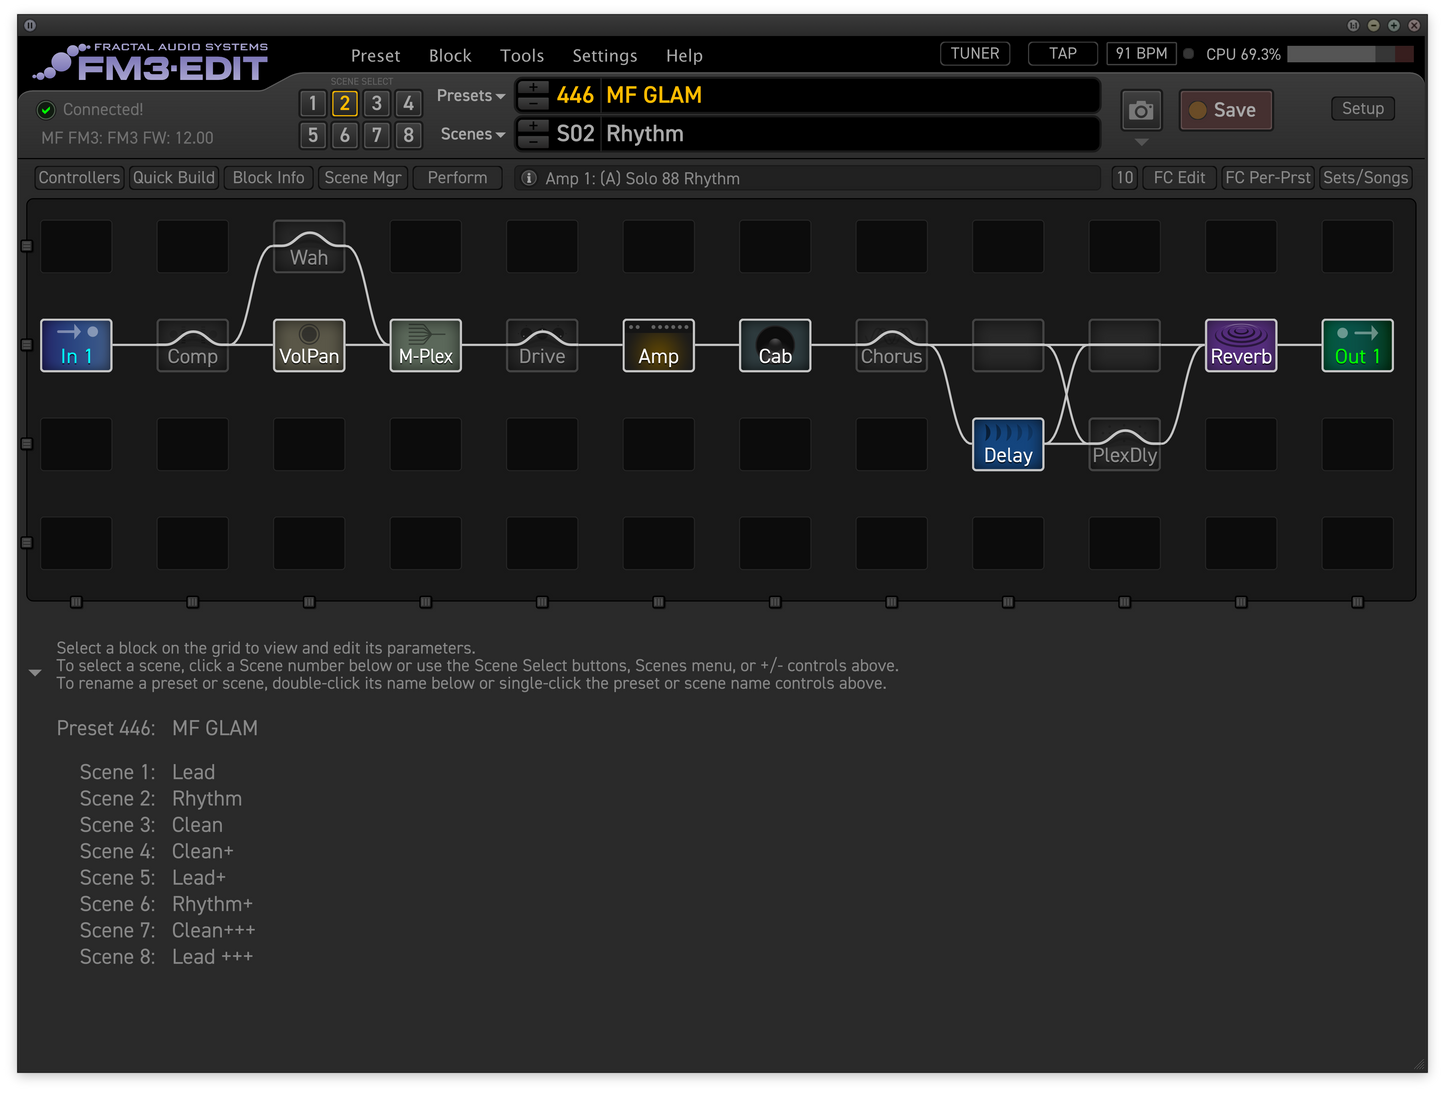
Task: Open the Scene Mgr
Action: 363,178
